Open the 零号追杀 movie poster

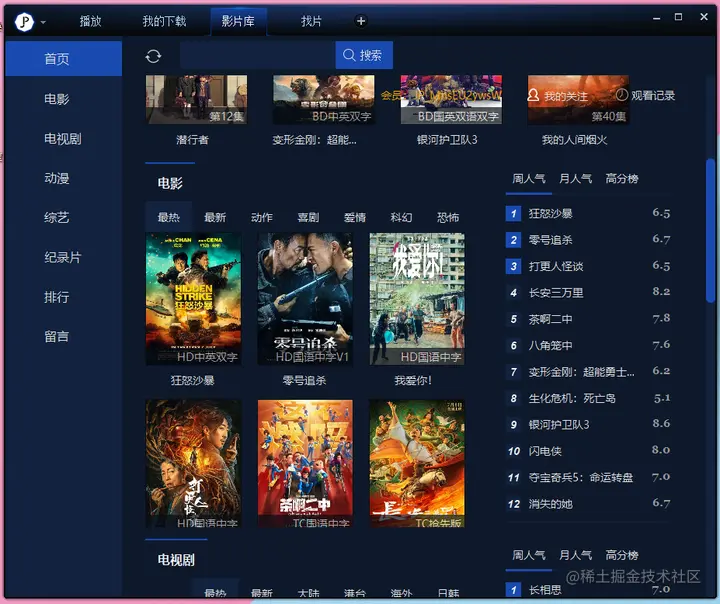[x=305, y=299]
